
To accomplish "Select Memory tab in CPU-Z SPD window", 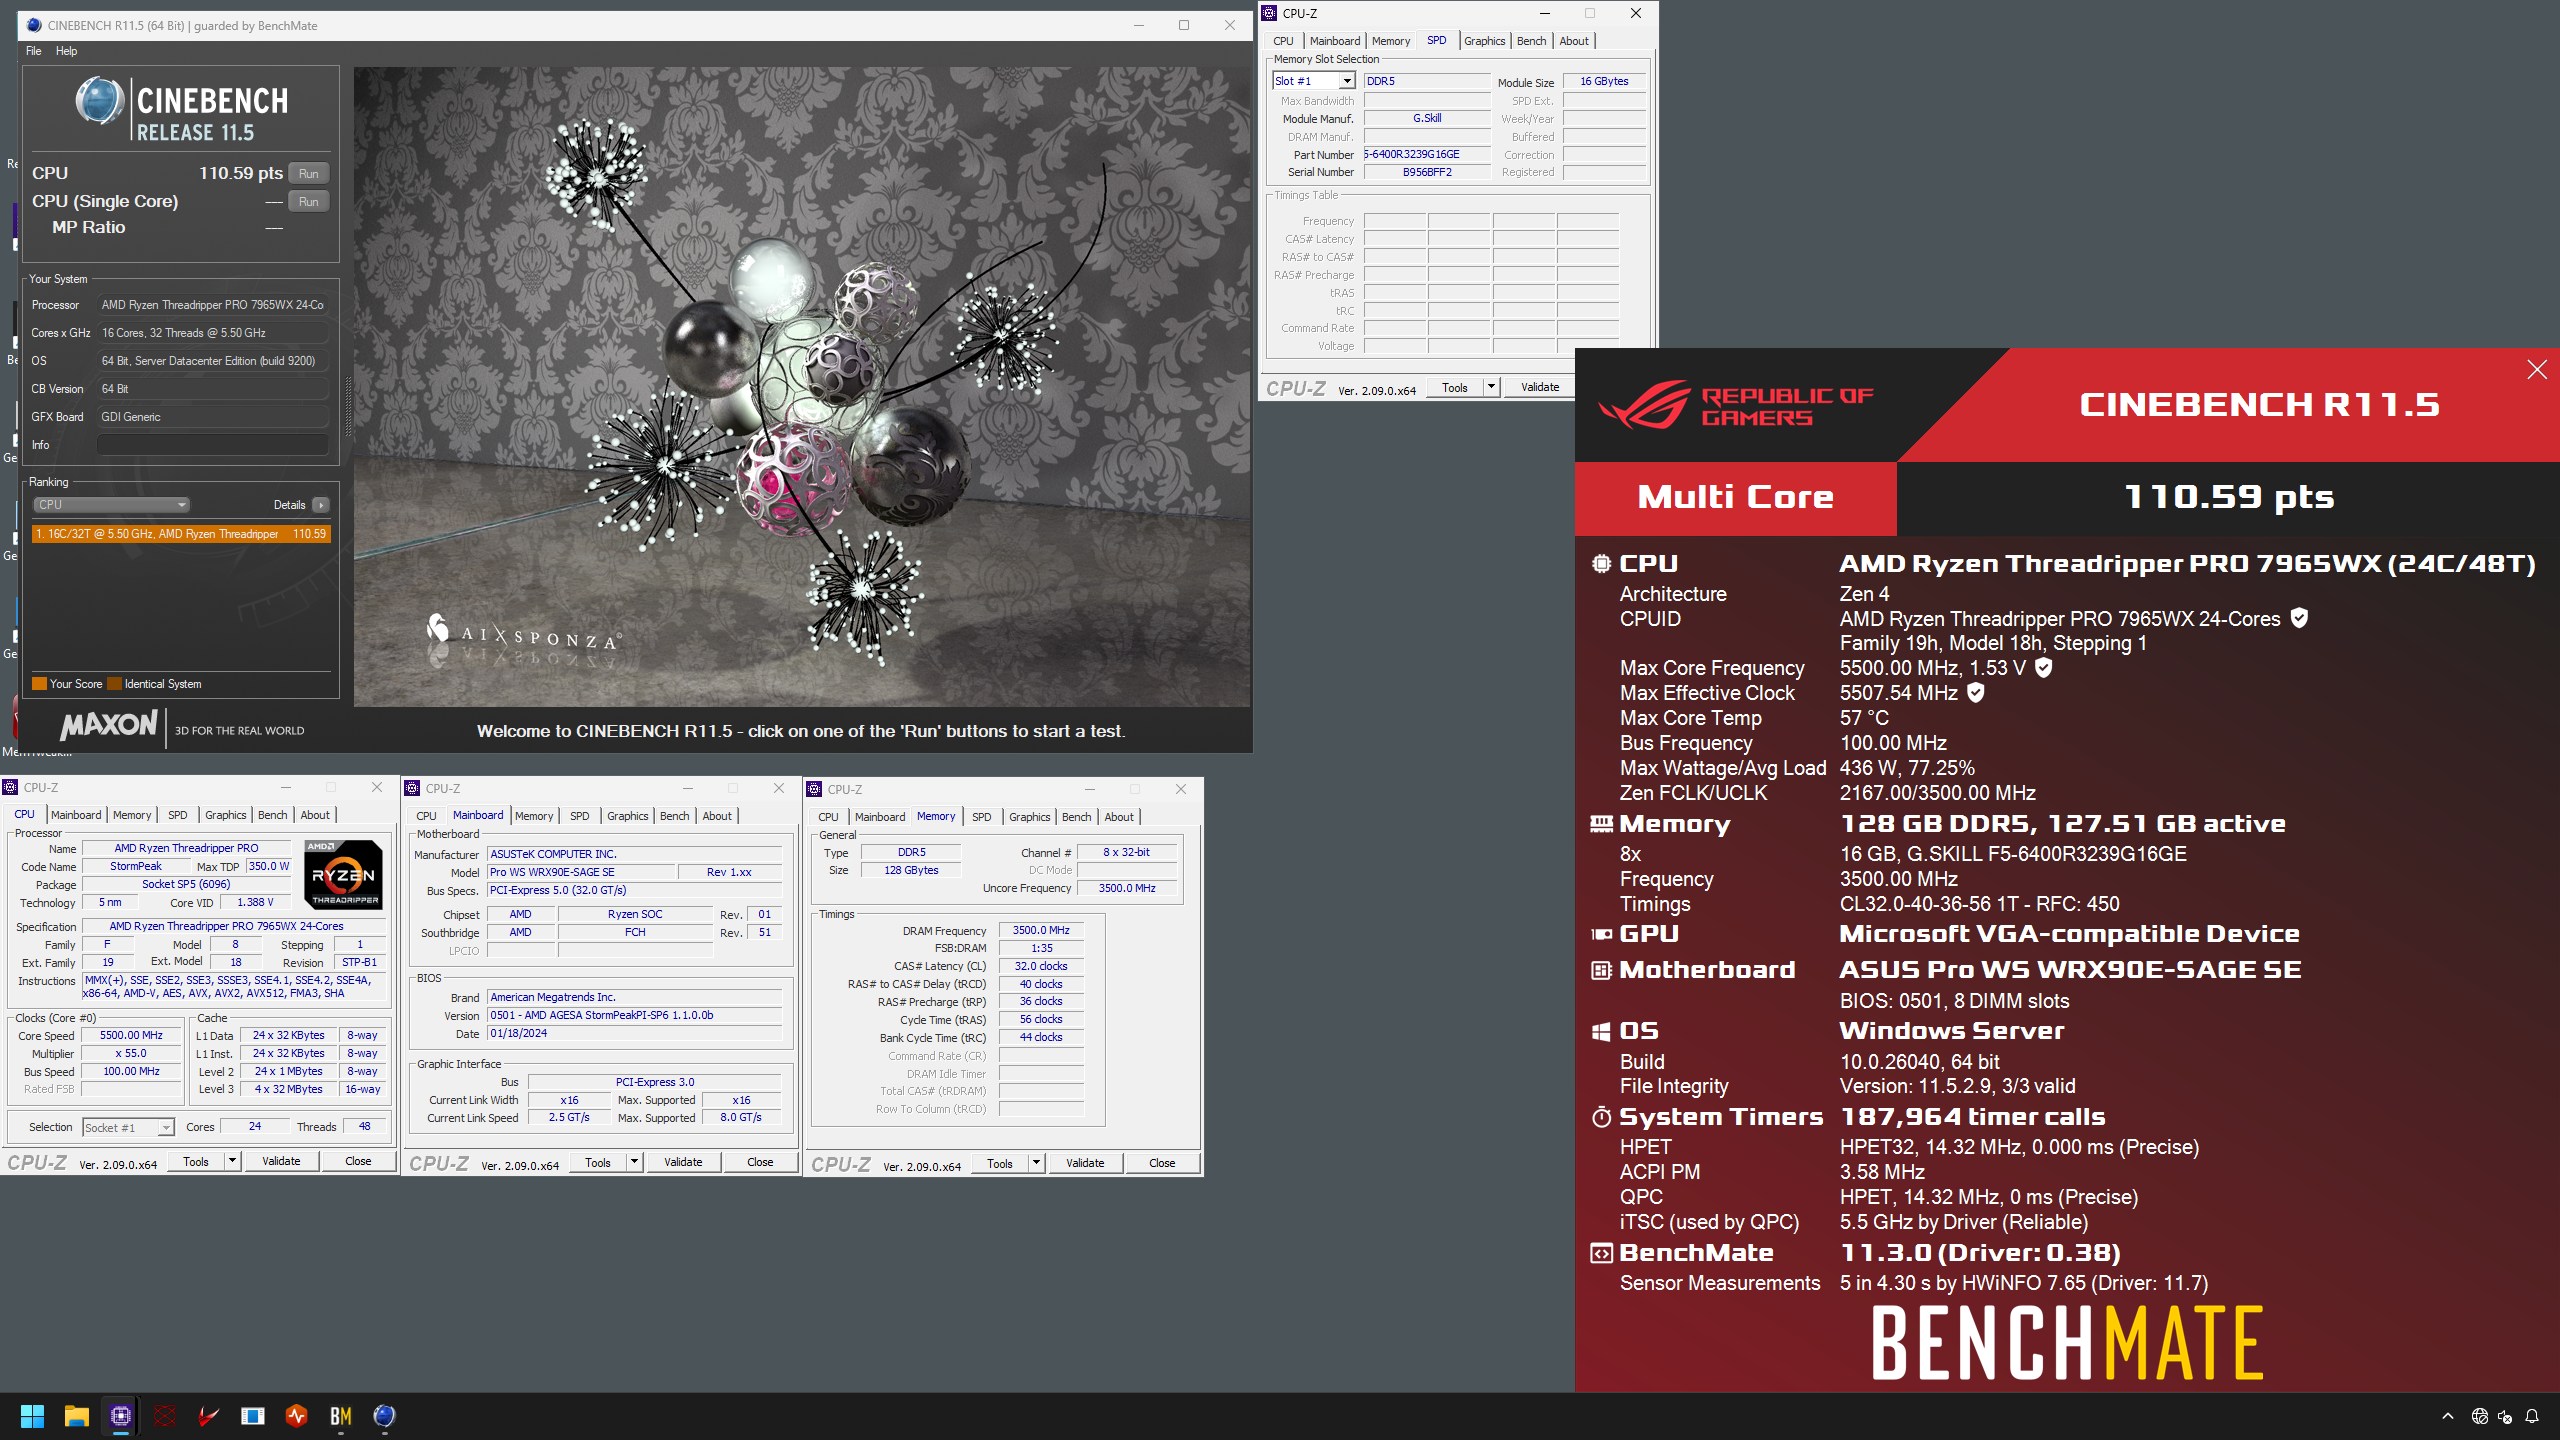I will (x=1391, y=41).
